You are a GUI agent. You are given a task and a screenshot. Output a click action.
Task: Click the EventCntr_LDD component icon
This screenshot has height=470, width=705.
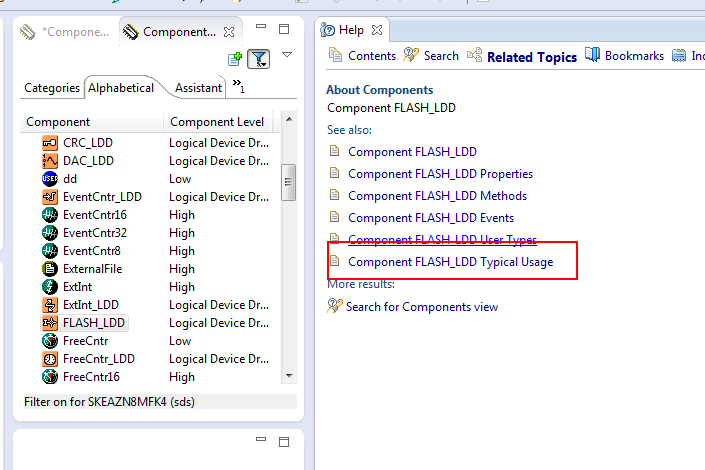[x=50, y=197]
